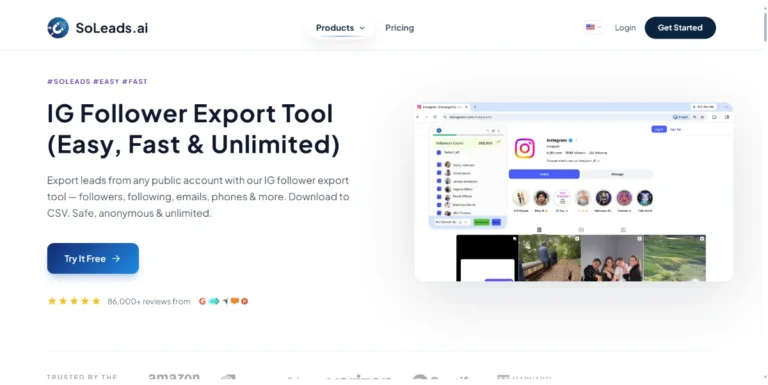The image size is (768, 385).
Task: Toggle the Select all checkbox in preview
Action: pos(438,153)
